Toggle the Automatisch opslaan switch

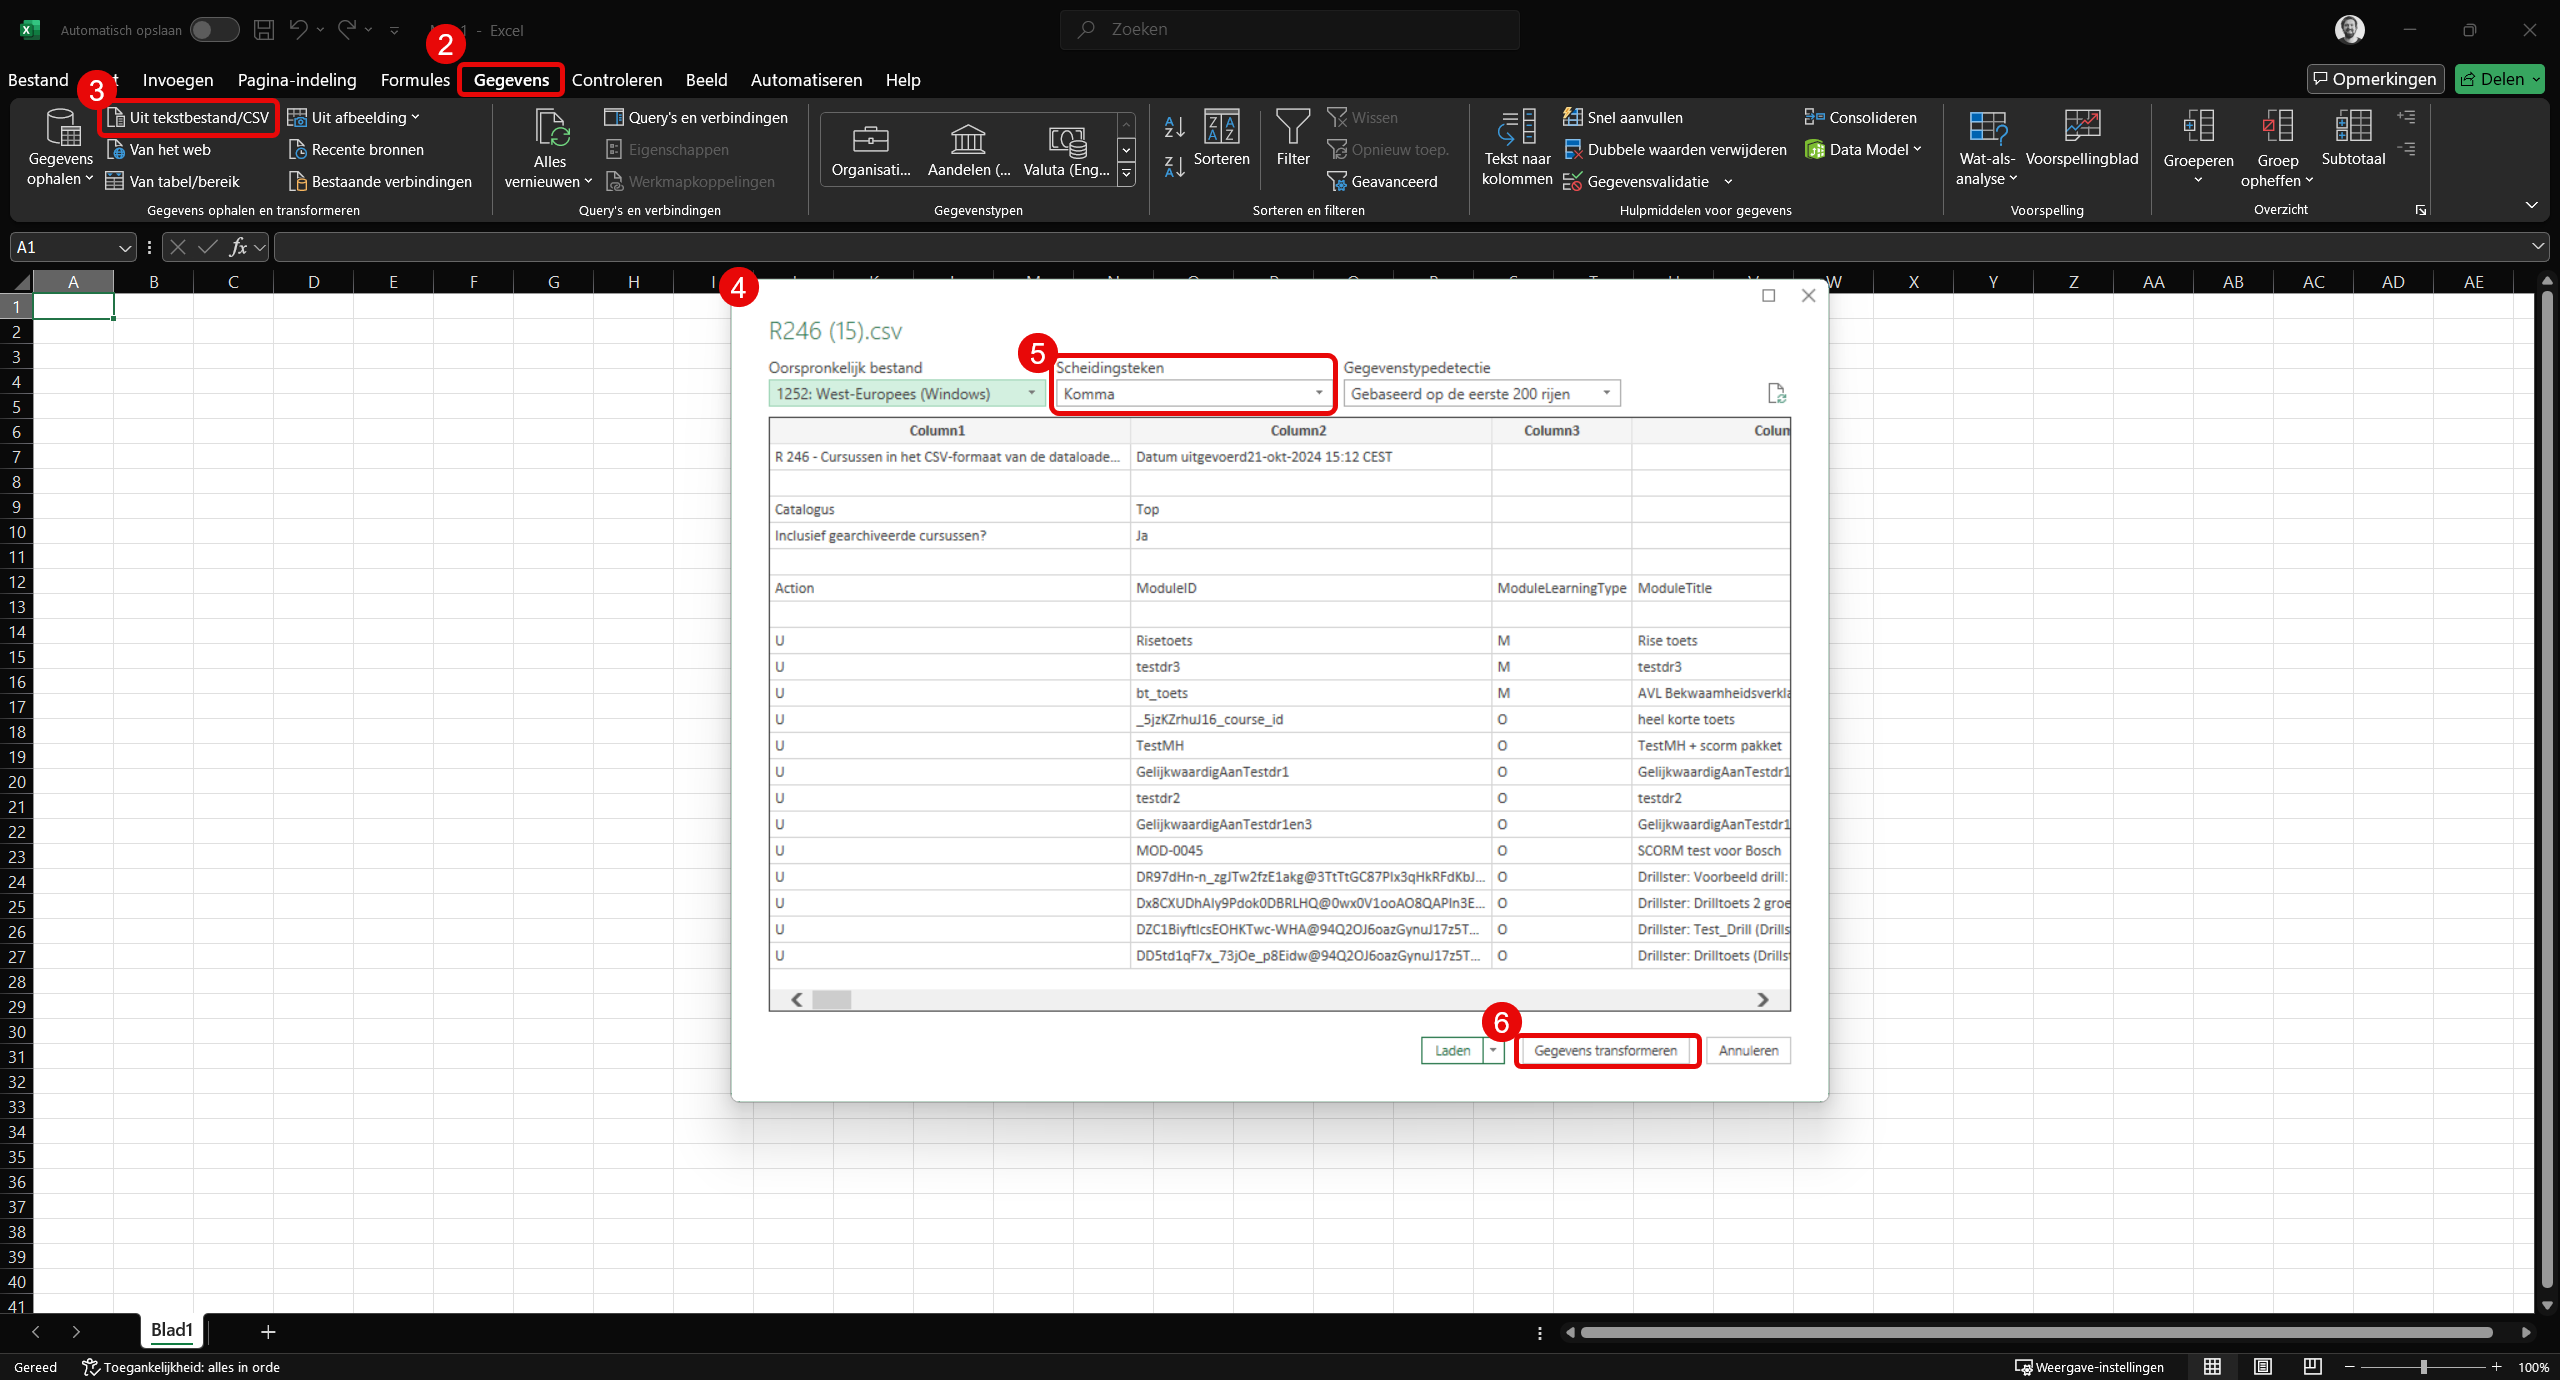click(x=214, y=30)
